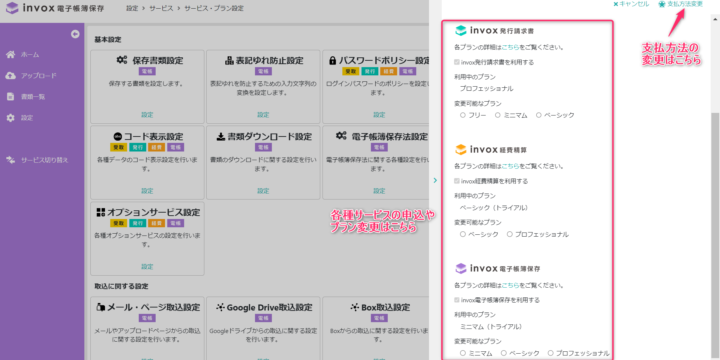This screenshot has width=720, height=360.
Task: Open こちら link under invox経費精算
Action: 511,166
